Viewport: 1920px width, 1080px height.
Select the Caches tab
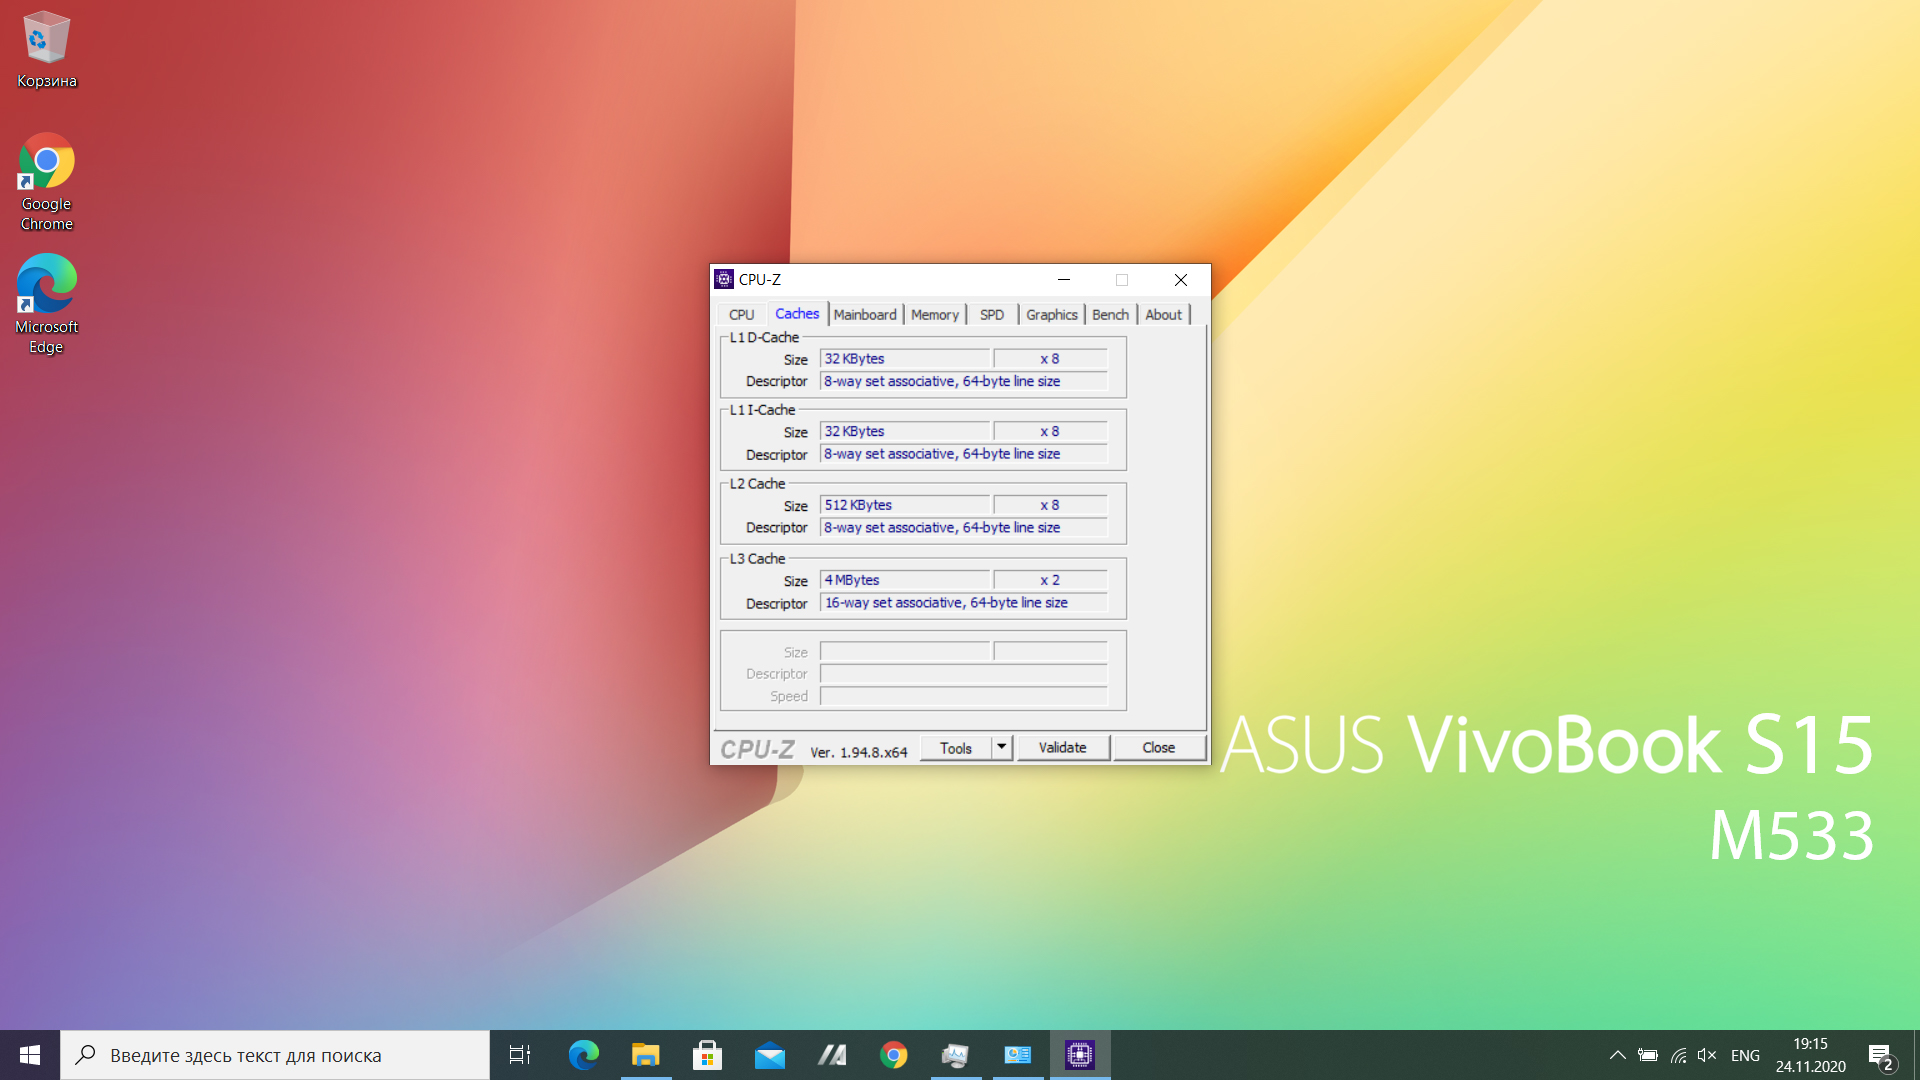click(x=797, y=313)
